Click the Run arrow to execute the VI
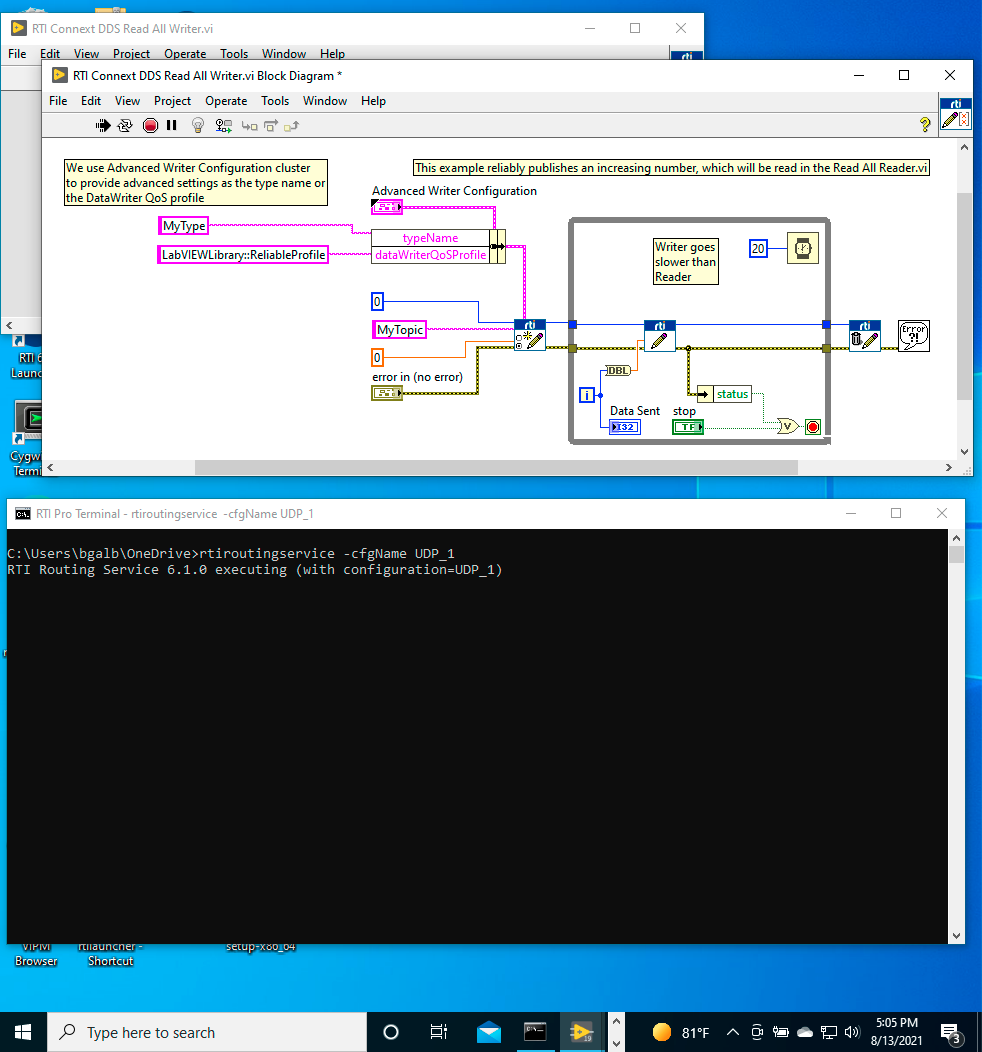The height and width of the screenshot is (1052, 982). point(103,125)
